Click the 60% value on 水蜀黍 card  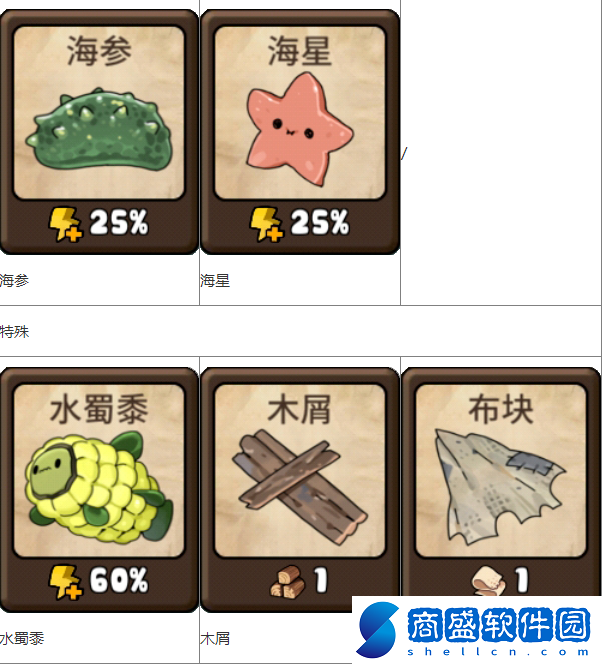pyautogui.click(x=119, y=580)
